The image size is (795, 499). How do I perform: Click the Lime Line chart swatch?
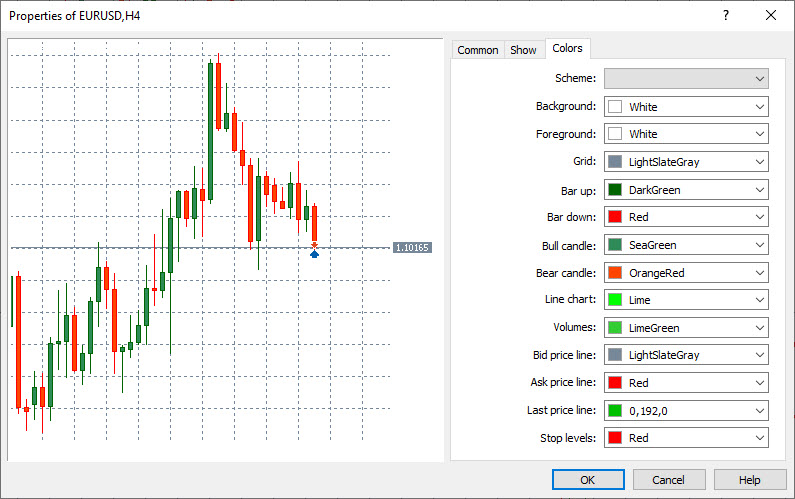pos(615,300)
